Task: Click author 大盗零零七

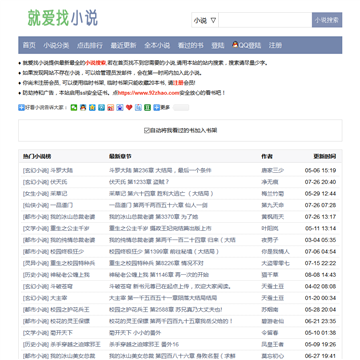Action: tap(275, 263)
